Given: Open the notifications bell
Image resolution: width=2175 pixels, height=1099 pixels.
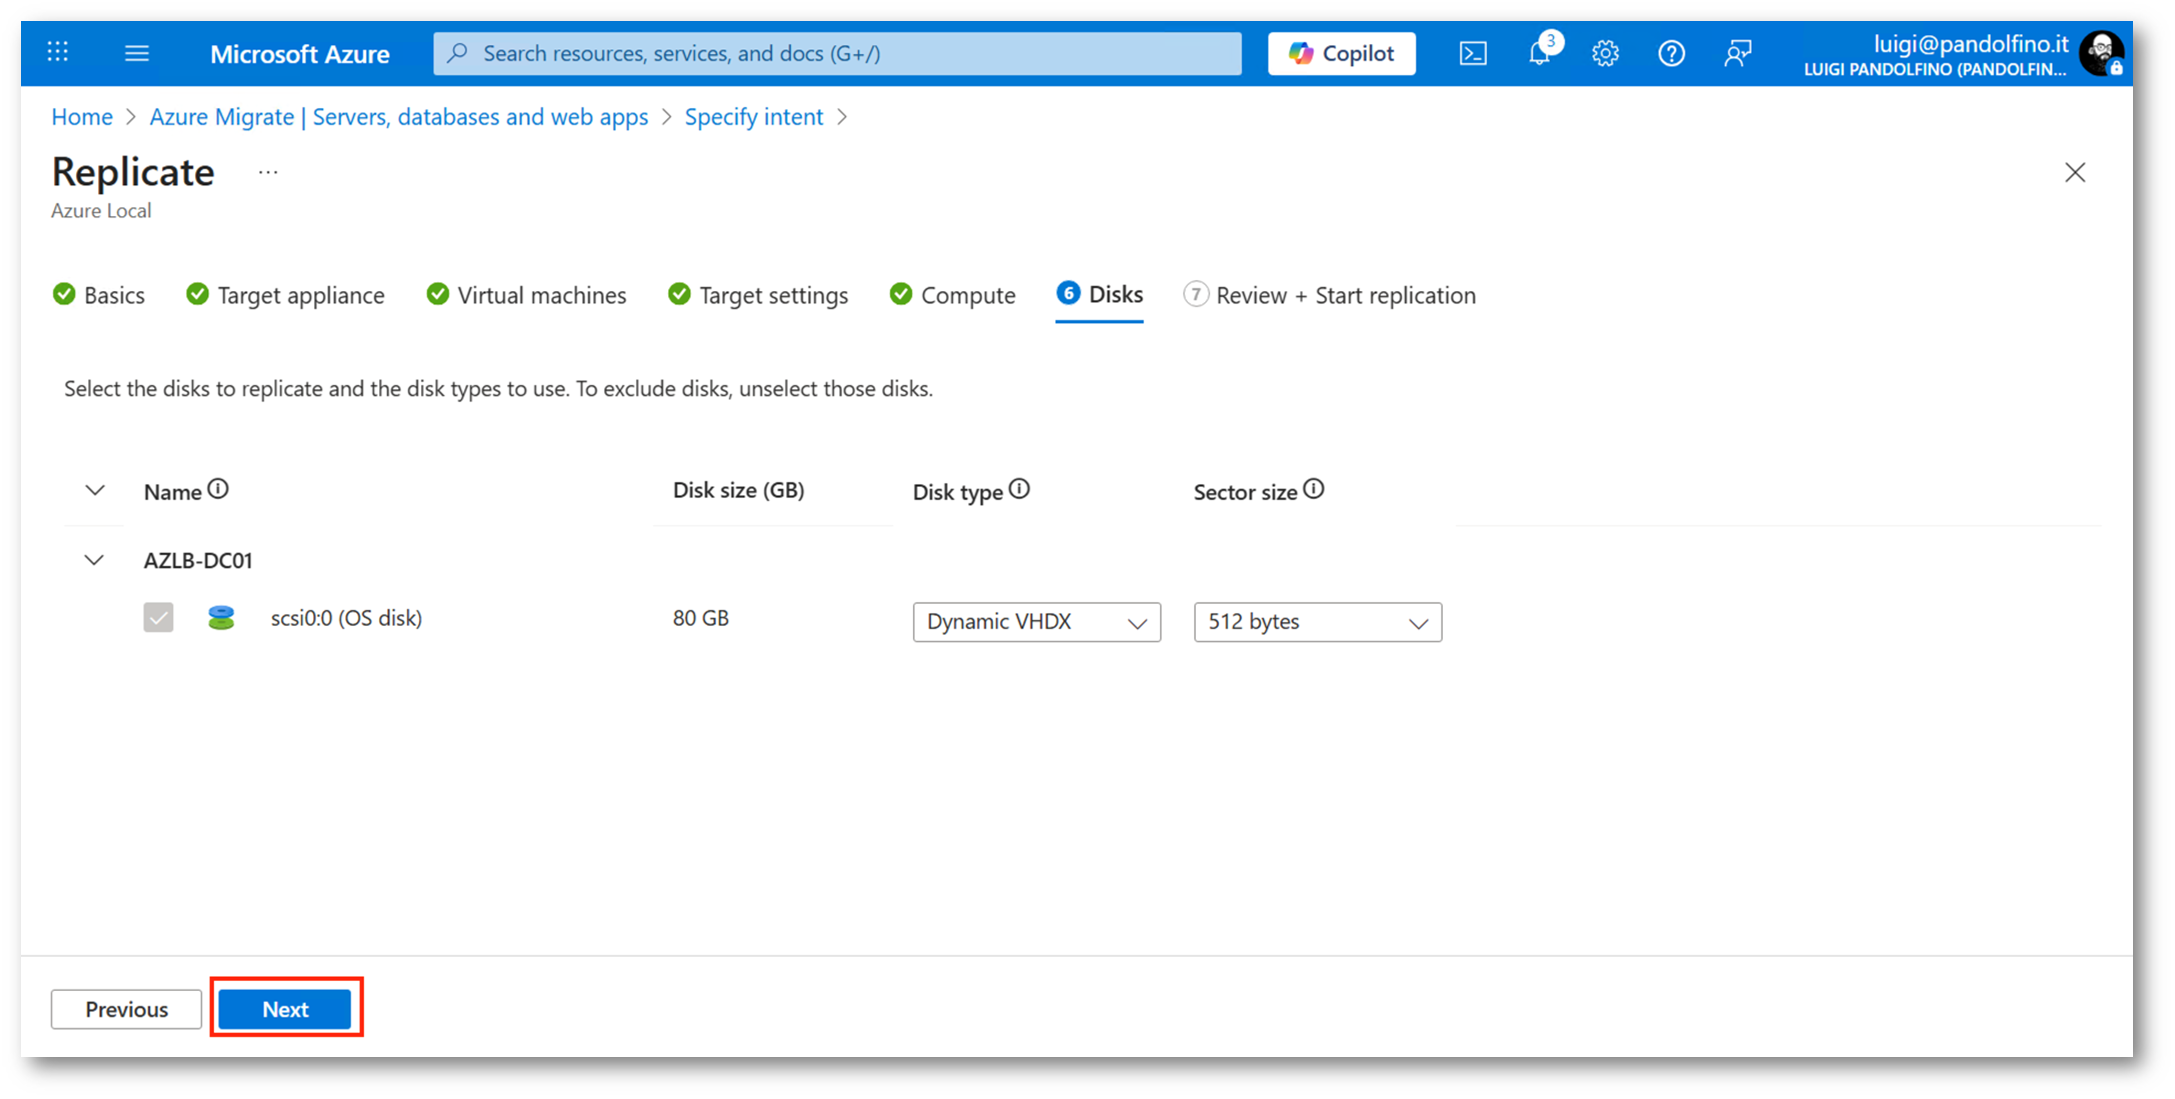Looking at the screenshot, I should [x=1539, y=54].
